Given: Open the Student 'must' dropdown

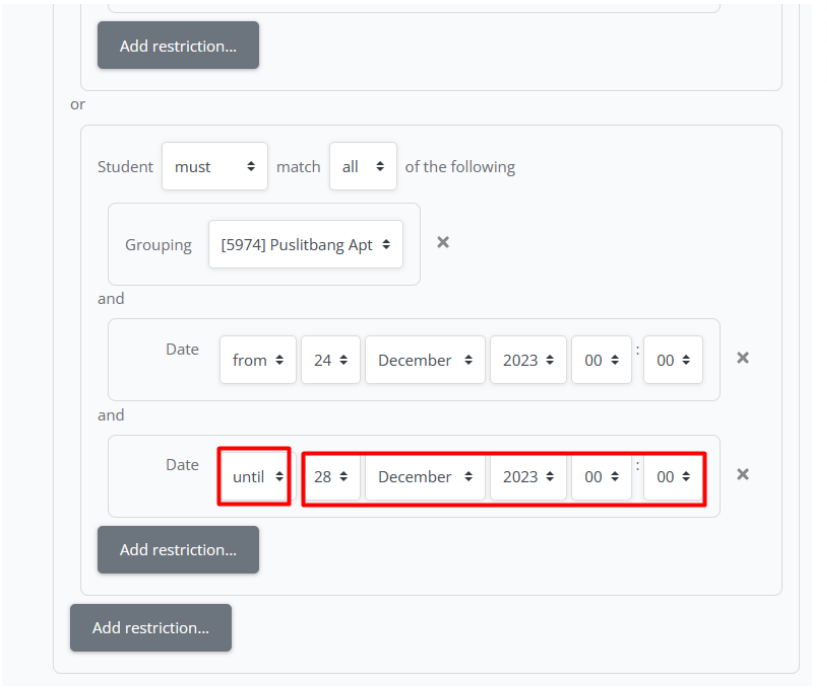Looking at the screenshot, I should tap(214, 167).
